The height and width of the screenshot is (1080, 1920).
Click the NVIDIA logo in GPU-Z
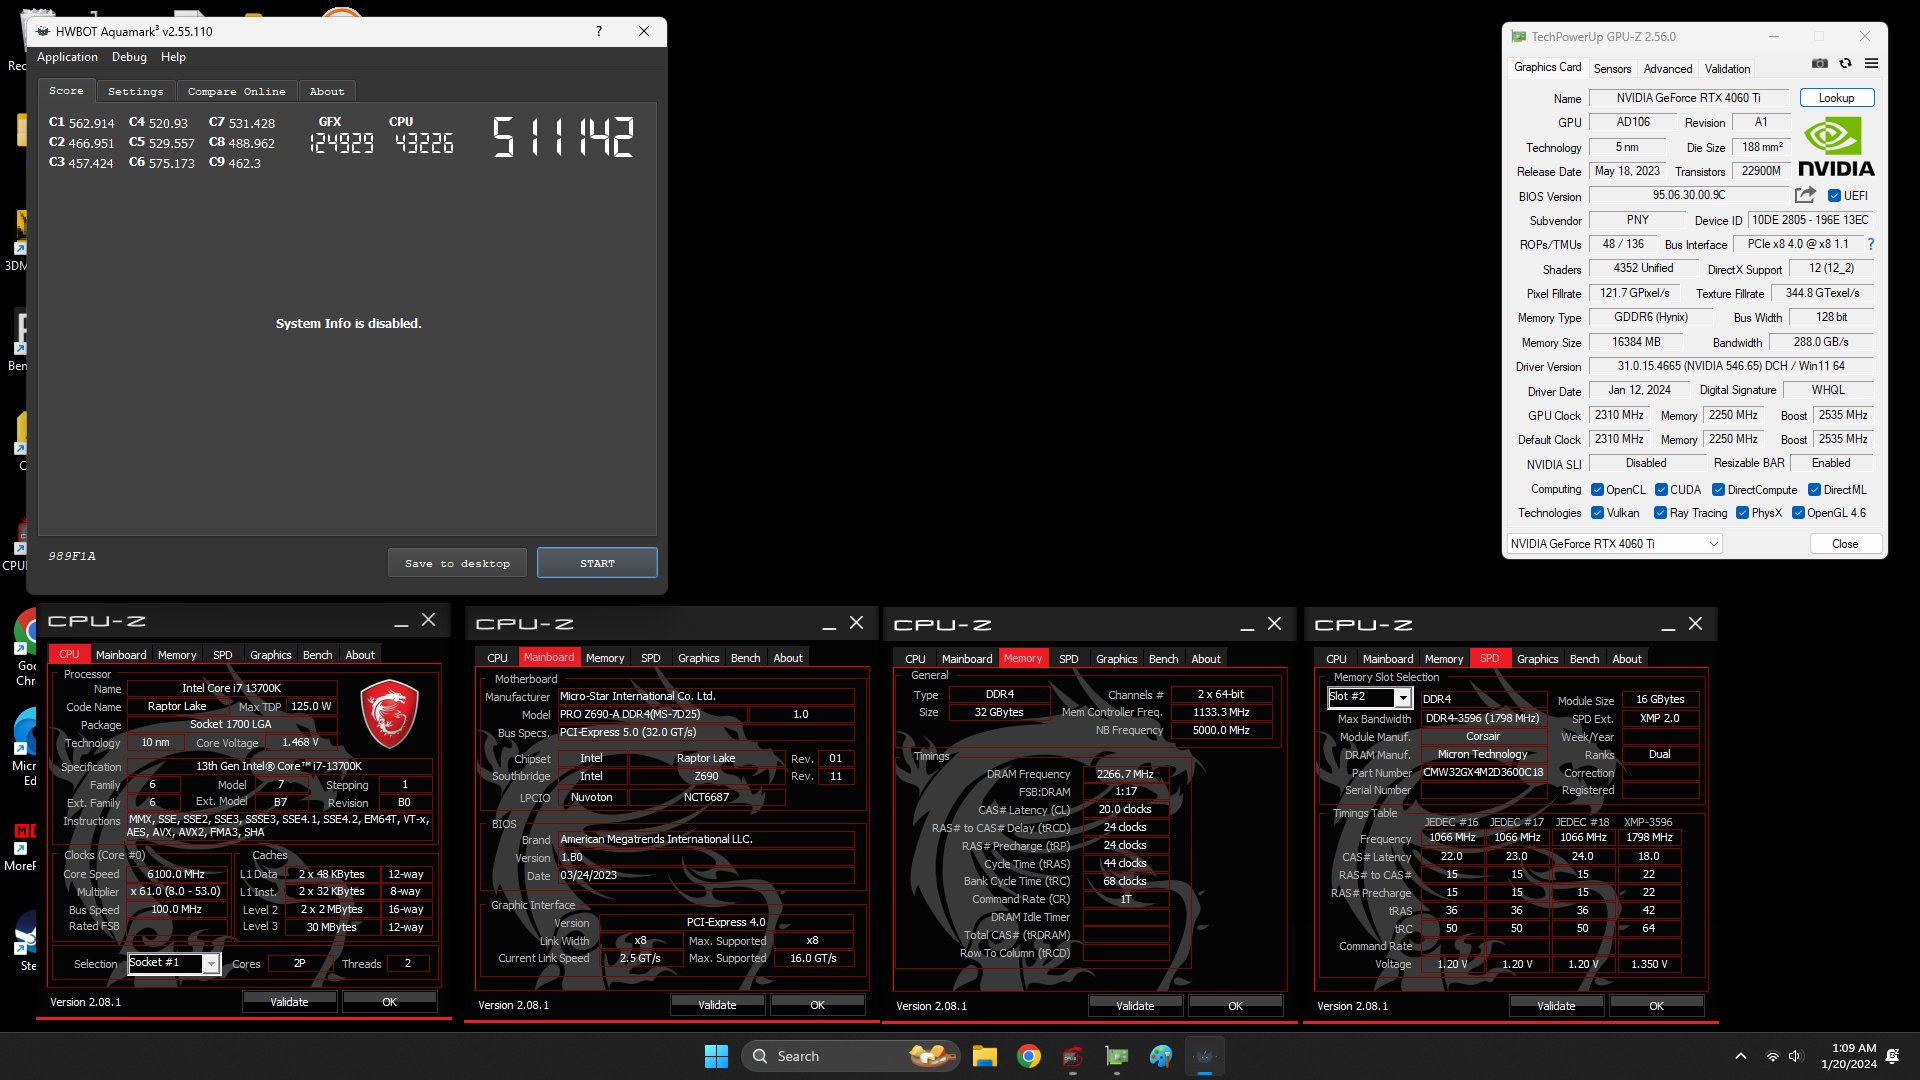[1836, 147]
